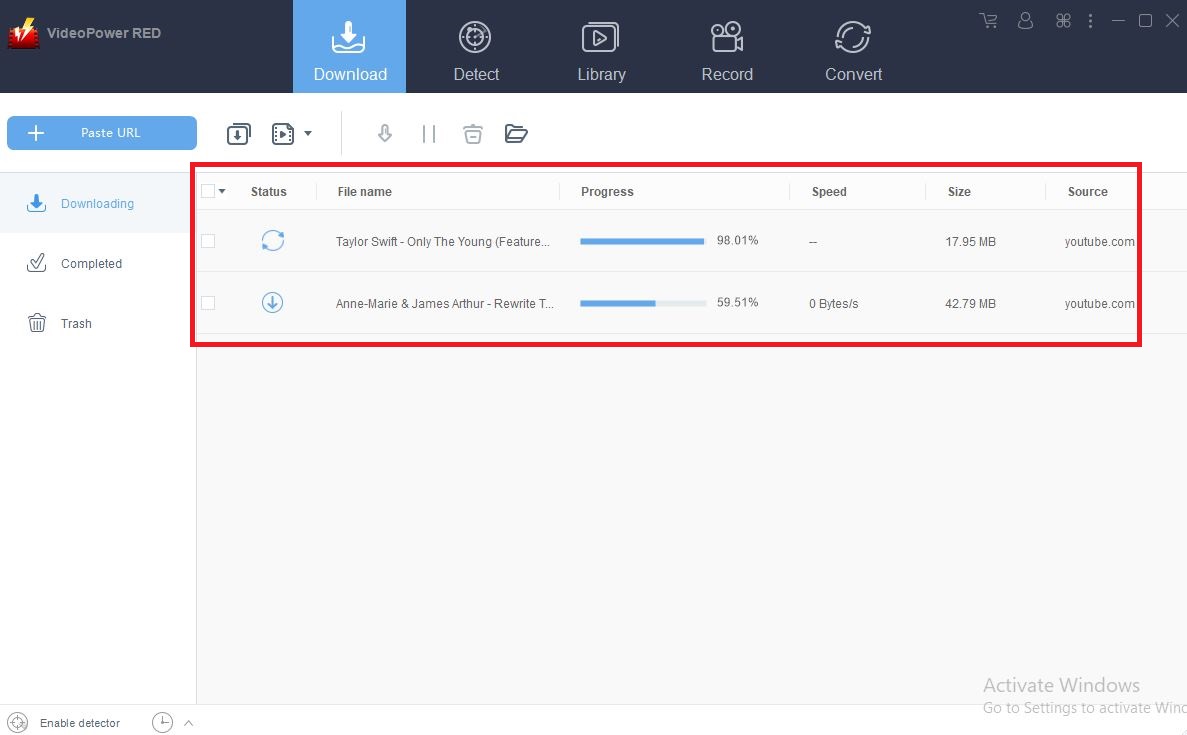The height and width of the screenshot is (735, 1187).
Task: Select the file name 'Taylor Swift - Only The Young'
Action: 443,241
